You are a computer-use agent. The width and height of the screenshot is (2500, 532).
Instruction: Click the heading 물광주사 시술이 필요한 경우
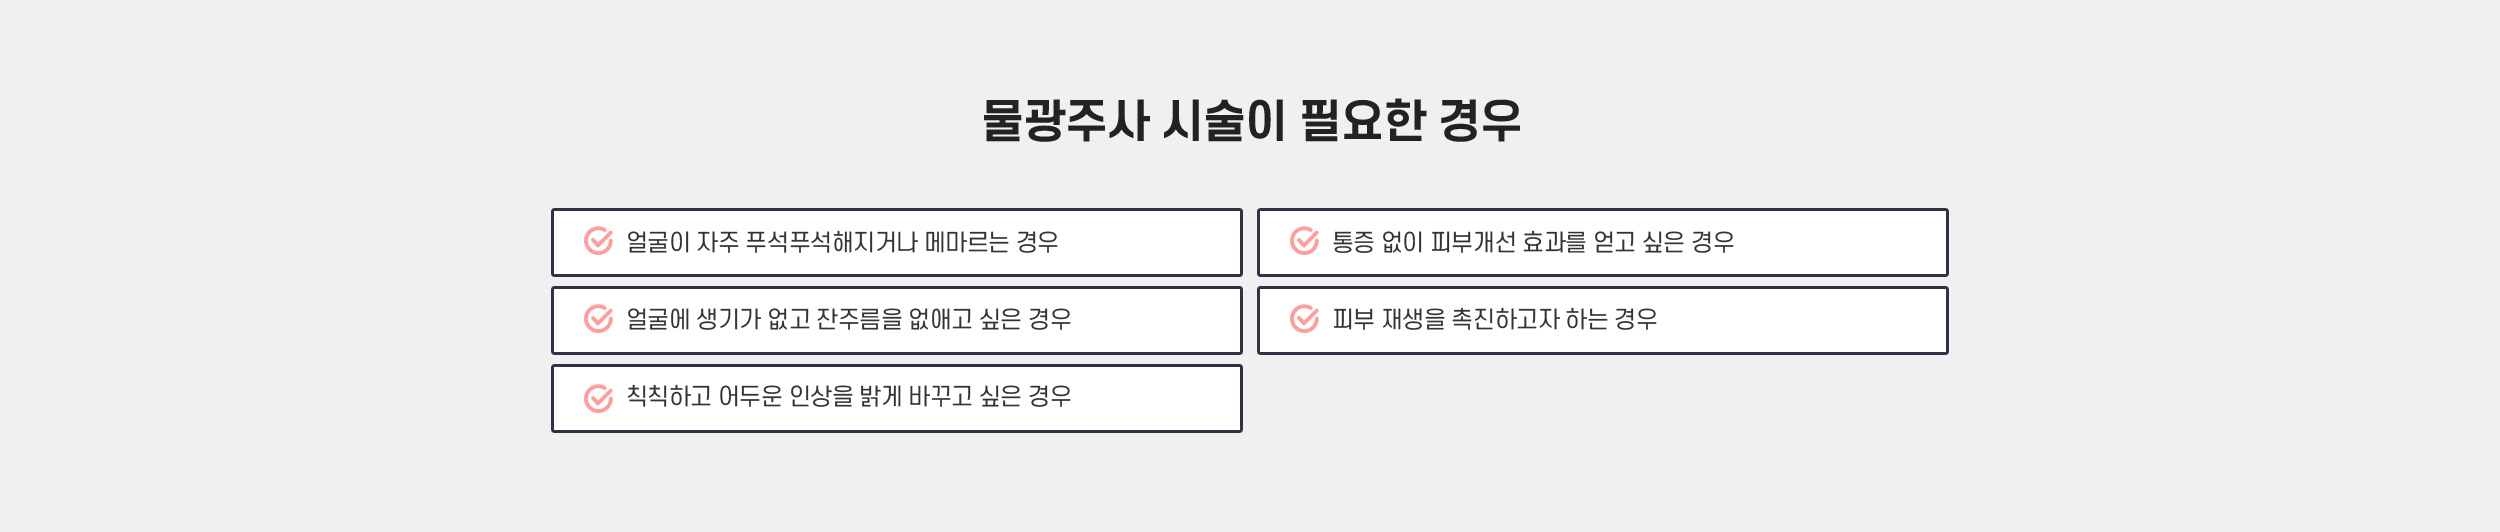click(1251, 120)
